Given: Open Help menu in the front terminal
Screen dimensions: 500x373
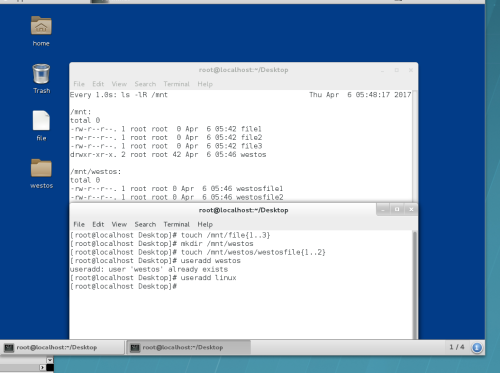Looking at the screenshot, I should (x=205, y=224).
